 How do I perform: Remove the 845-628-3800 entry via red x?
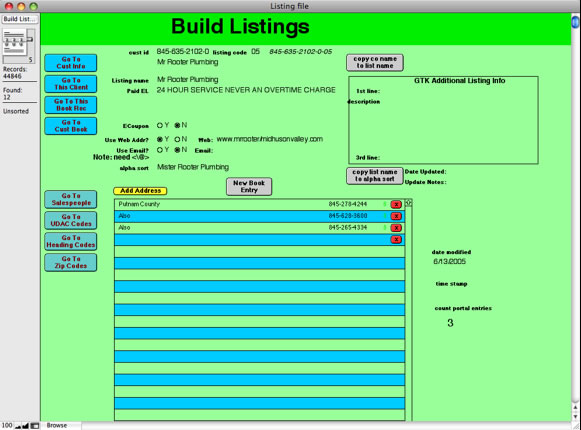[396, 216]
